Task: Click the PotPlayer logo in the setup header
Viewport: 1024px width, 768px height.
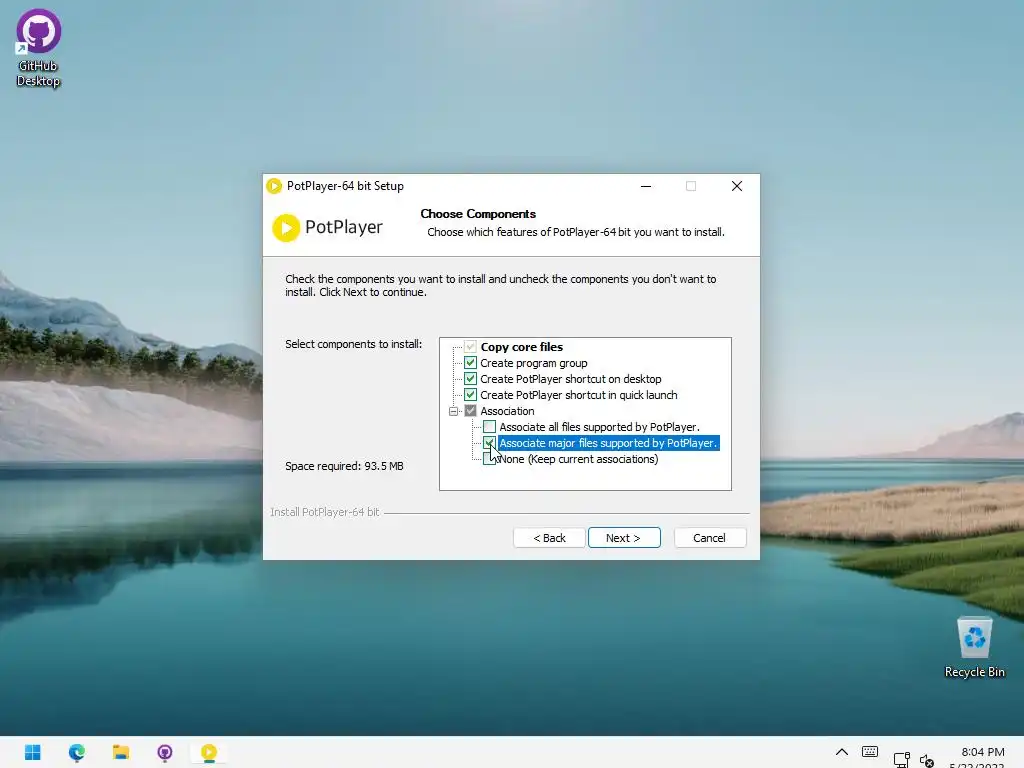Action: 327,227
